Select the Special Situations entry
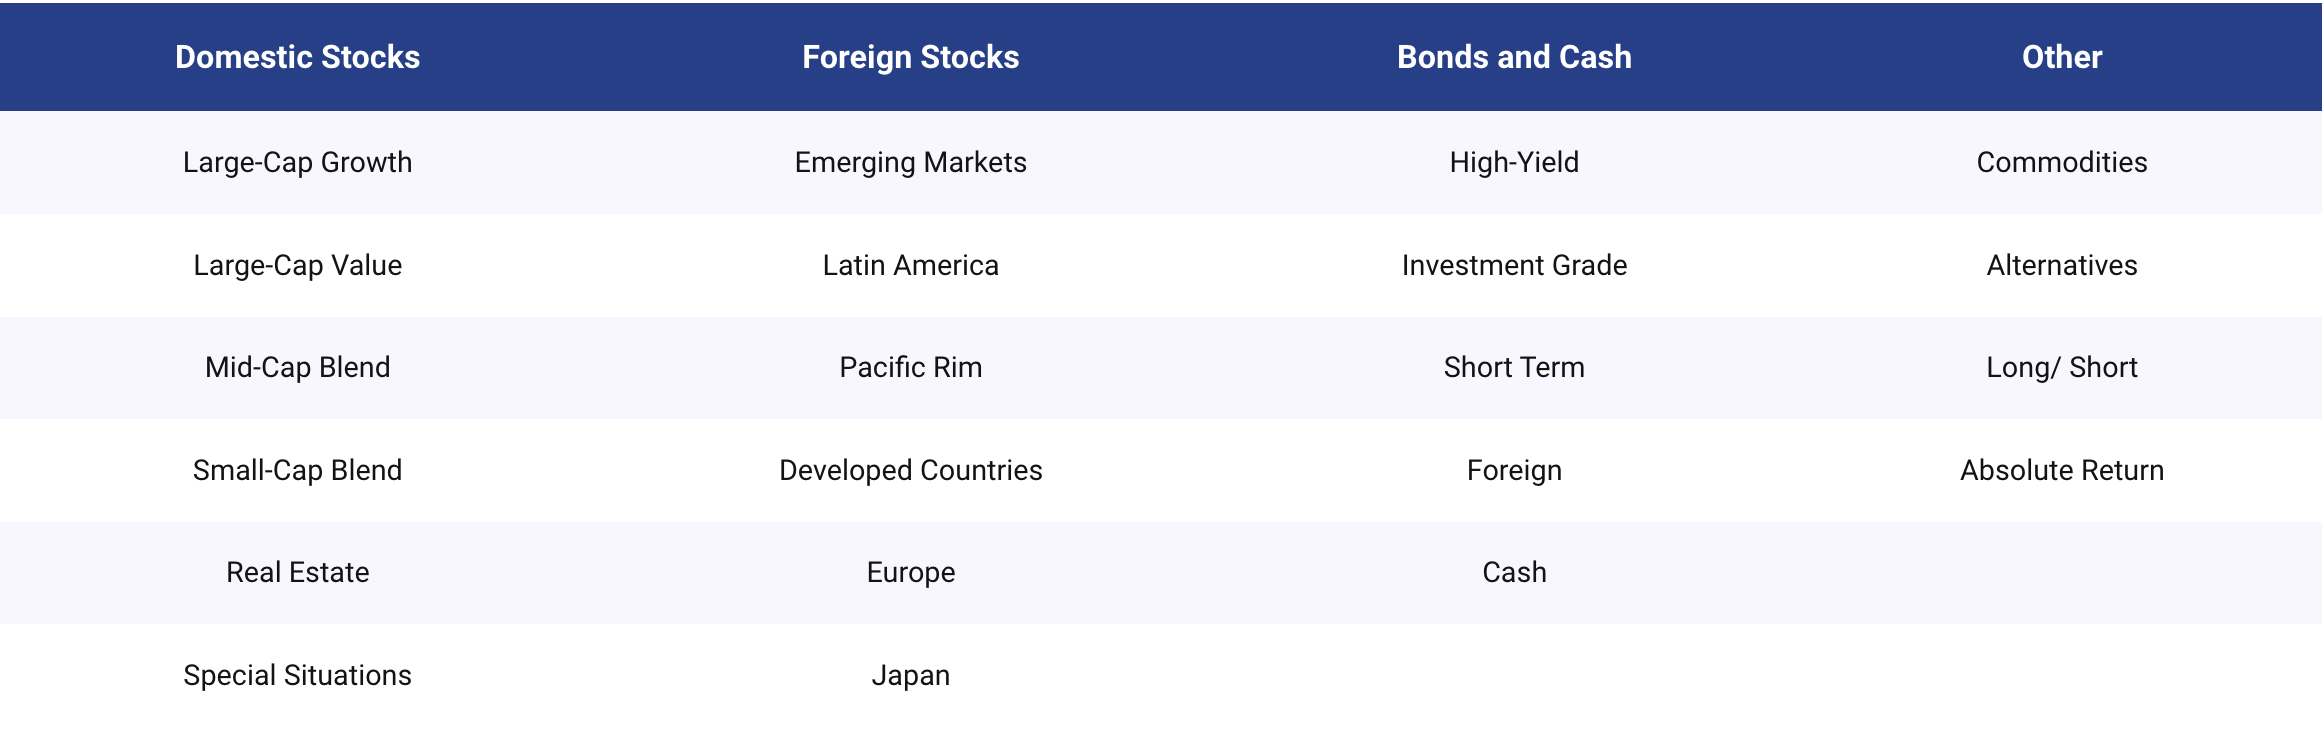The width and height of the screenshot is (2324, 748). 297,675
